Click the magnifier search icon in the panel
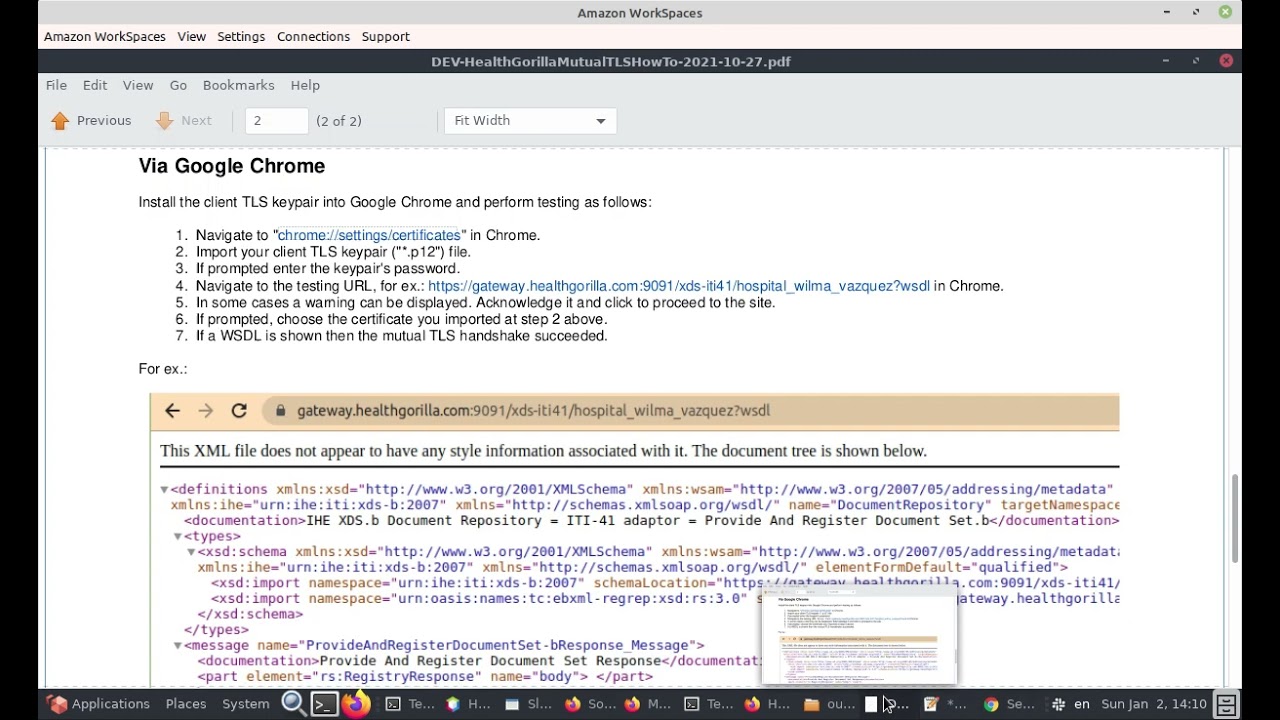Image resolution: width=1280 pixels, height=720 pixels. (x=293, y=704)
